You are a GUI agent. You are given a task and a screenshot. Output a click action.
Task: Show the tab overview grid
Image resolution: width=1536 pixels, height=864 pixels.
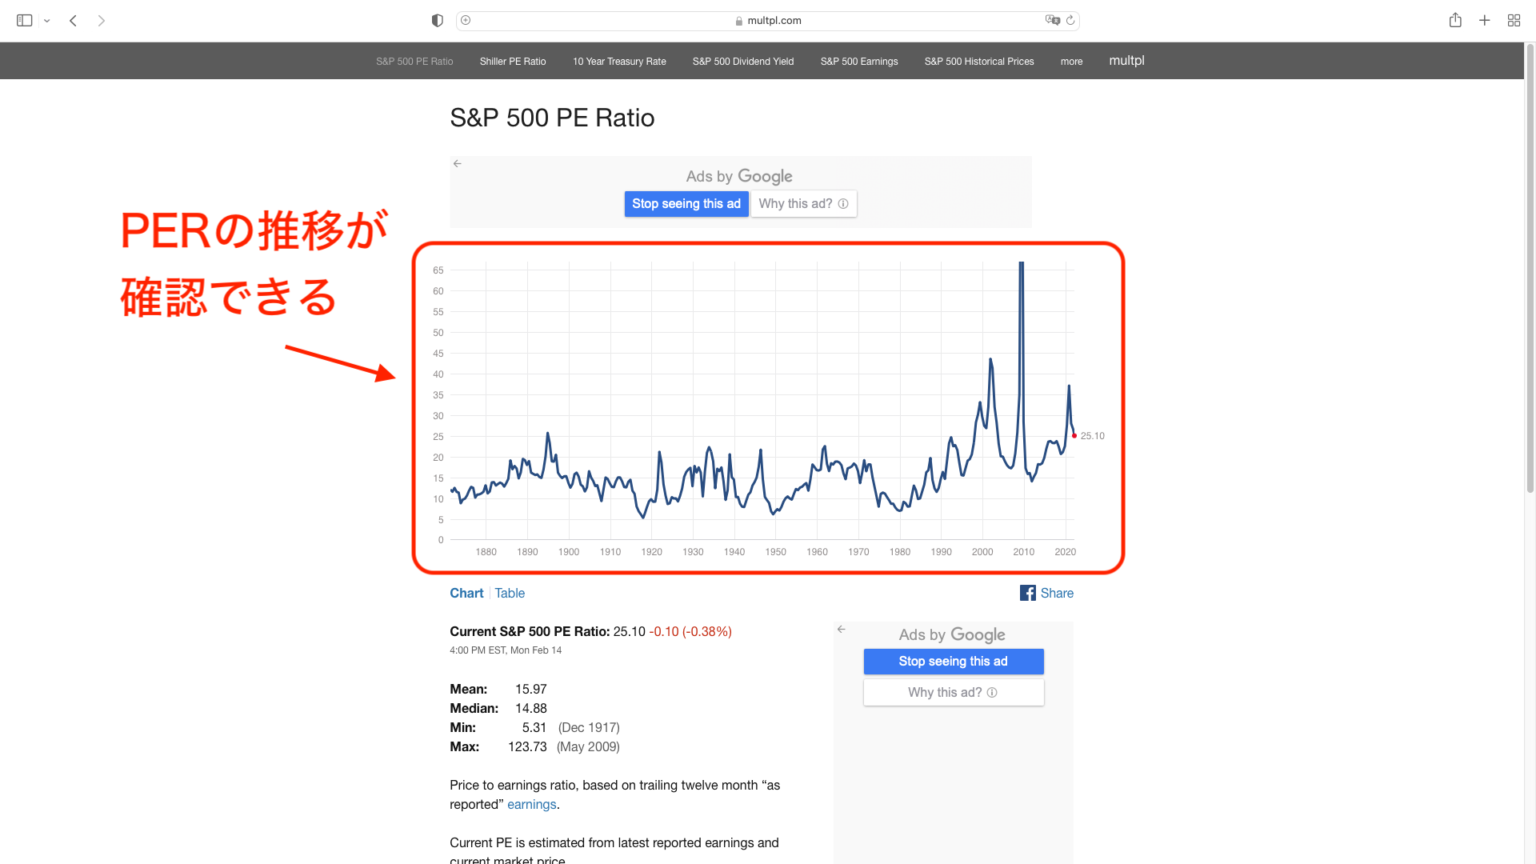[x=1513, y=19]
